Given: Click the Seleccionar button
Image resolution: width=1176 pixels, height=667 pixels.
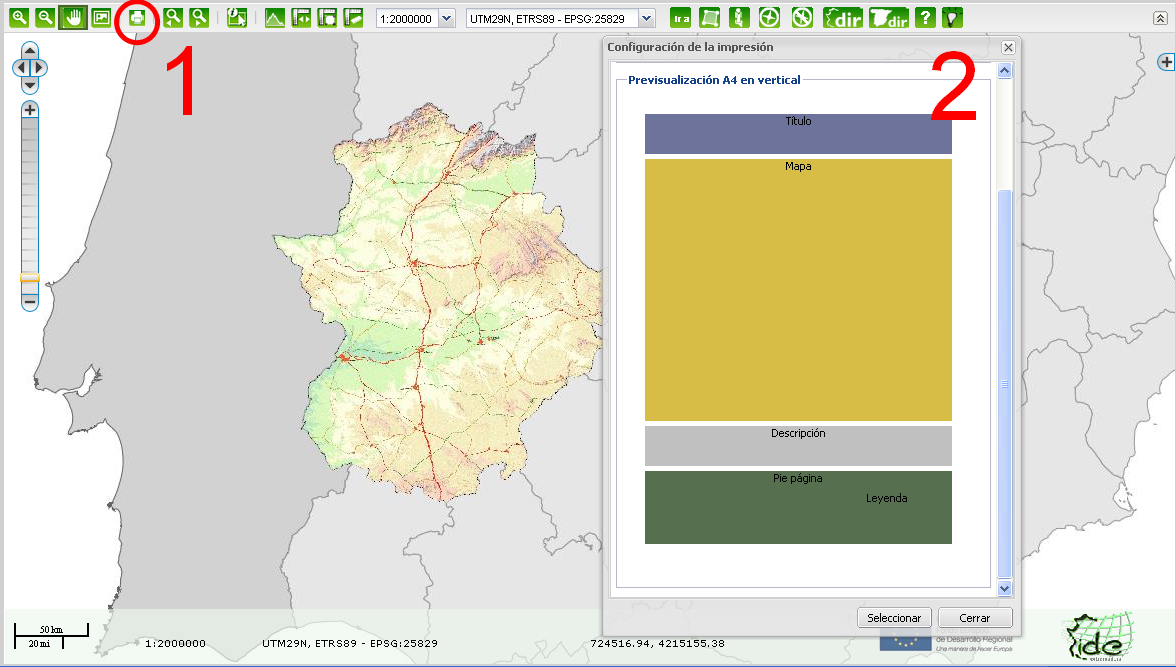Looking at the screenshot, I should coord(894,617).
